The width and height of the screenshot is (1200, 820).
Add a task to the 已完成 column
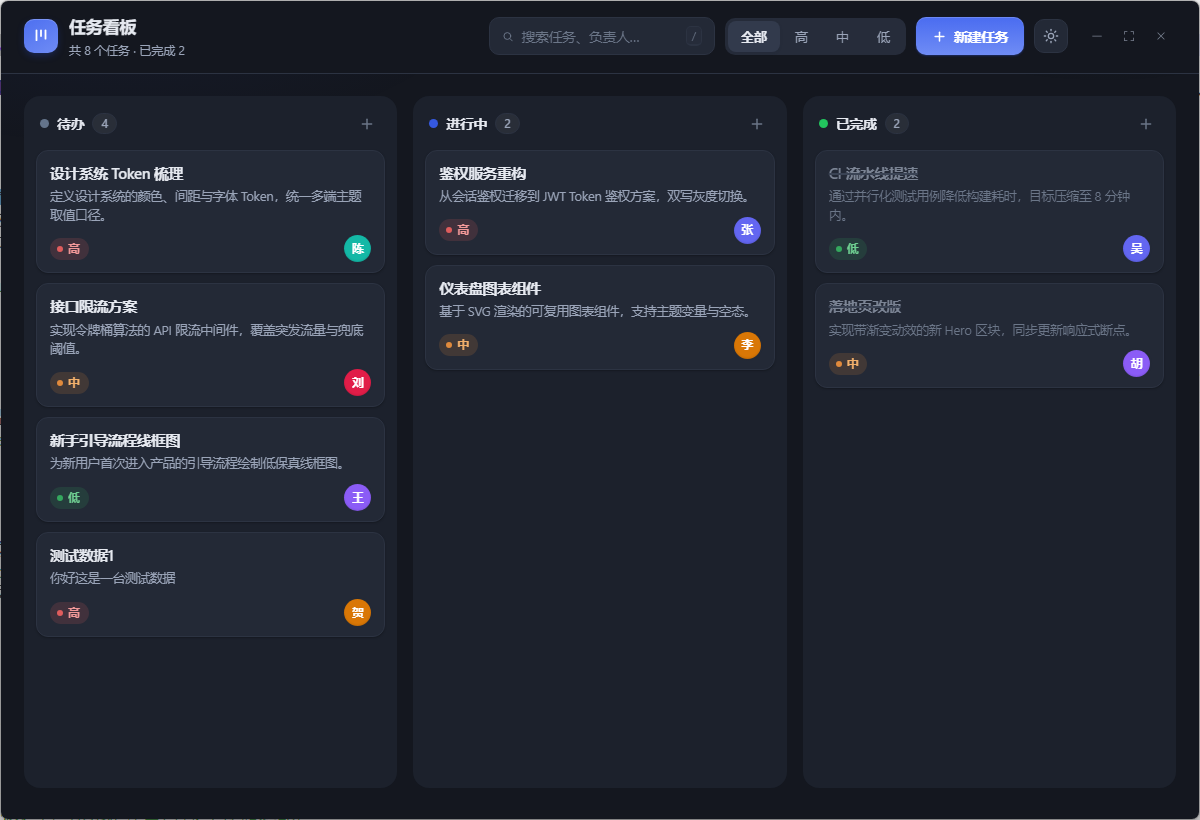(1146, 124)
